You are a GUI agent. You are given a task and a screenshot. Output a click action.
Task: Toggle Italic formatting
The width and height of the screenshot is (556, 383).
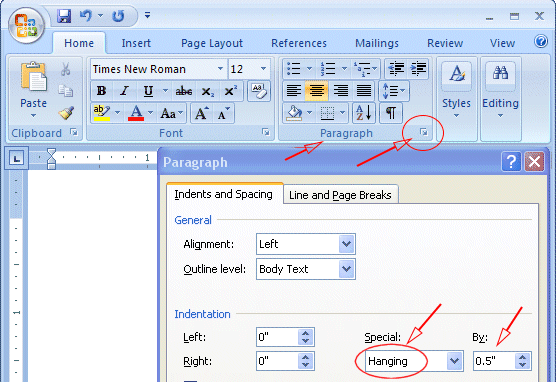coord(124,91)
